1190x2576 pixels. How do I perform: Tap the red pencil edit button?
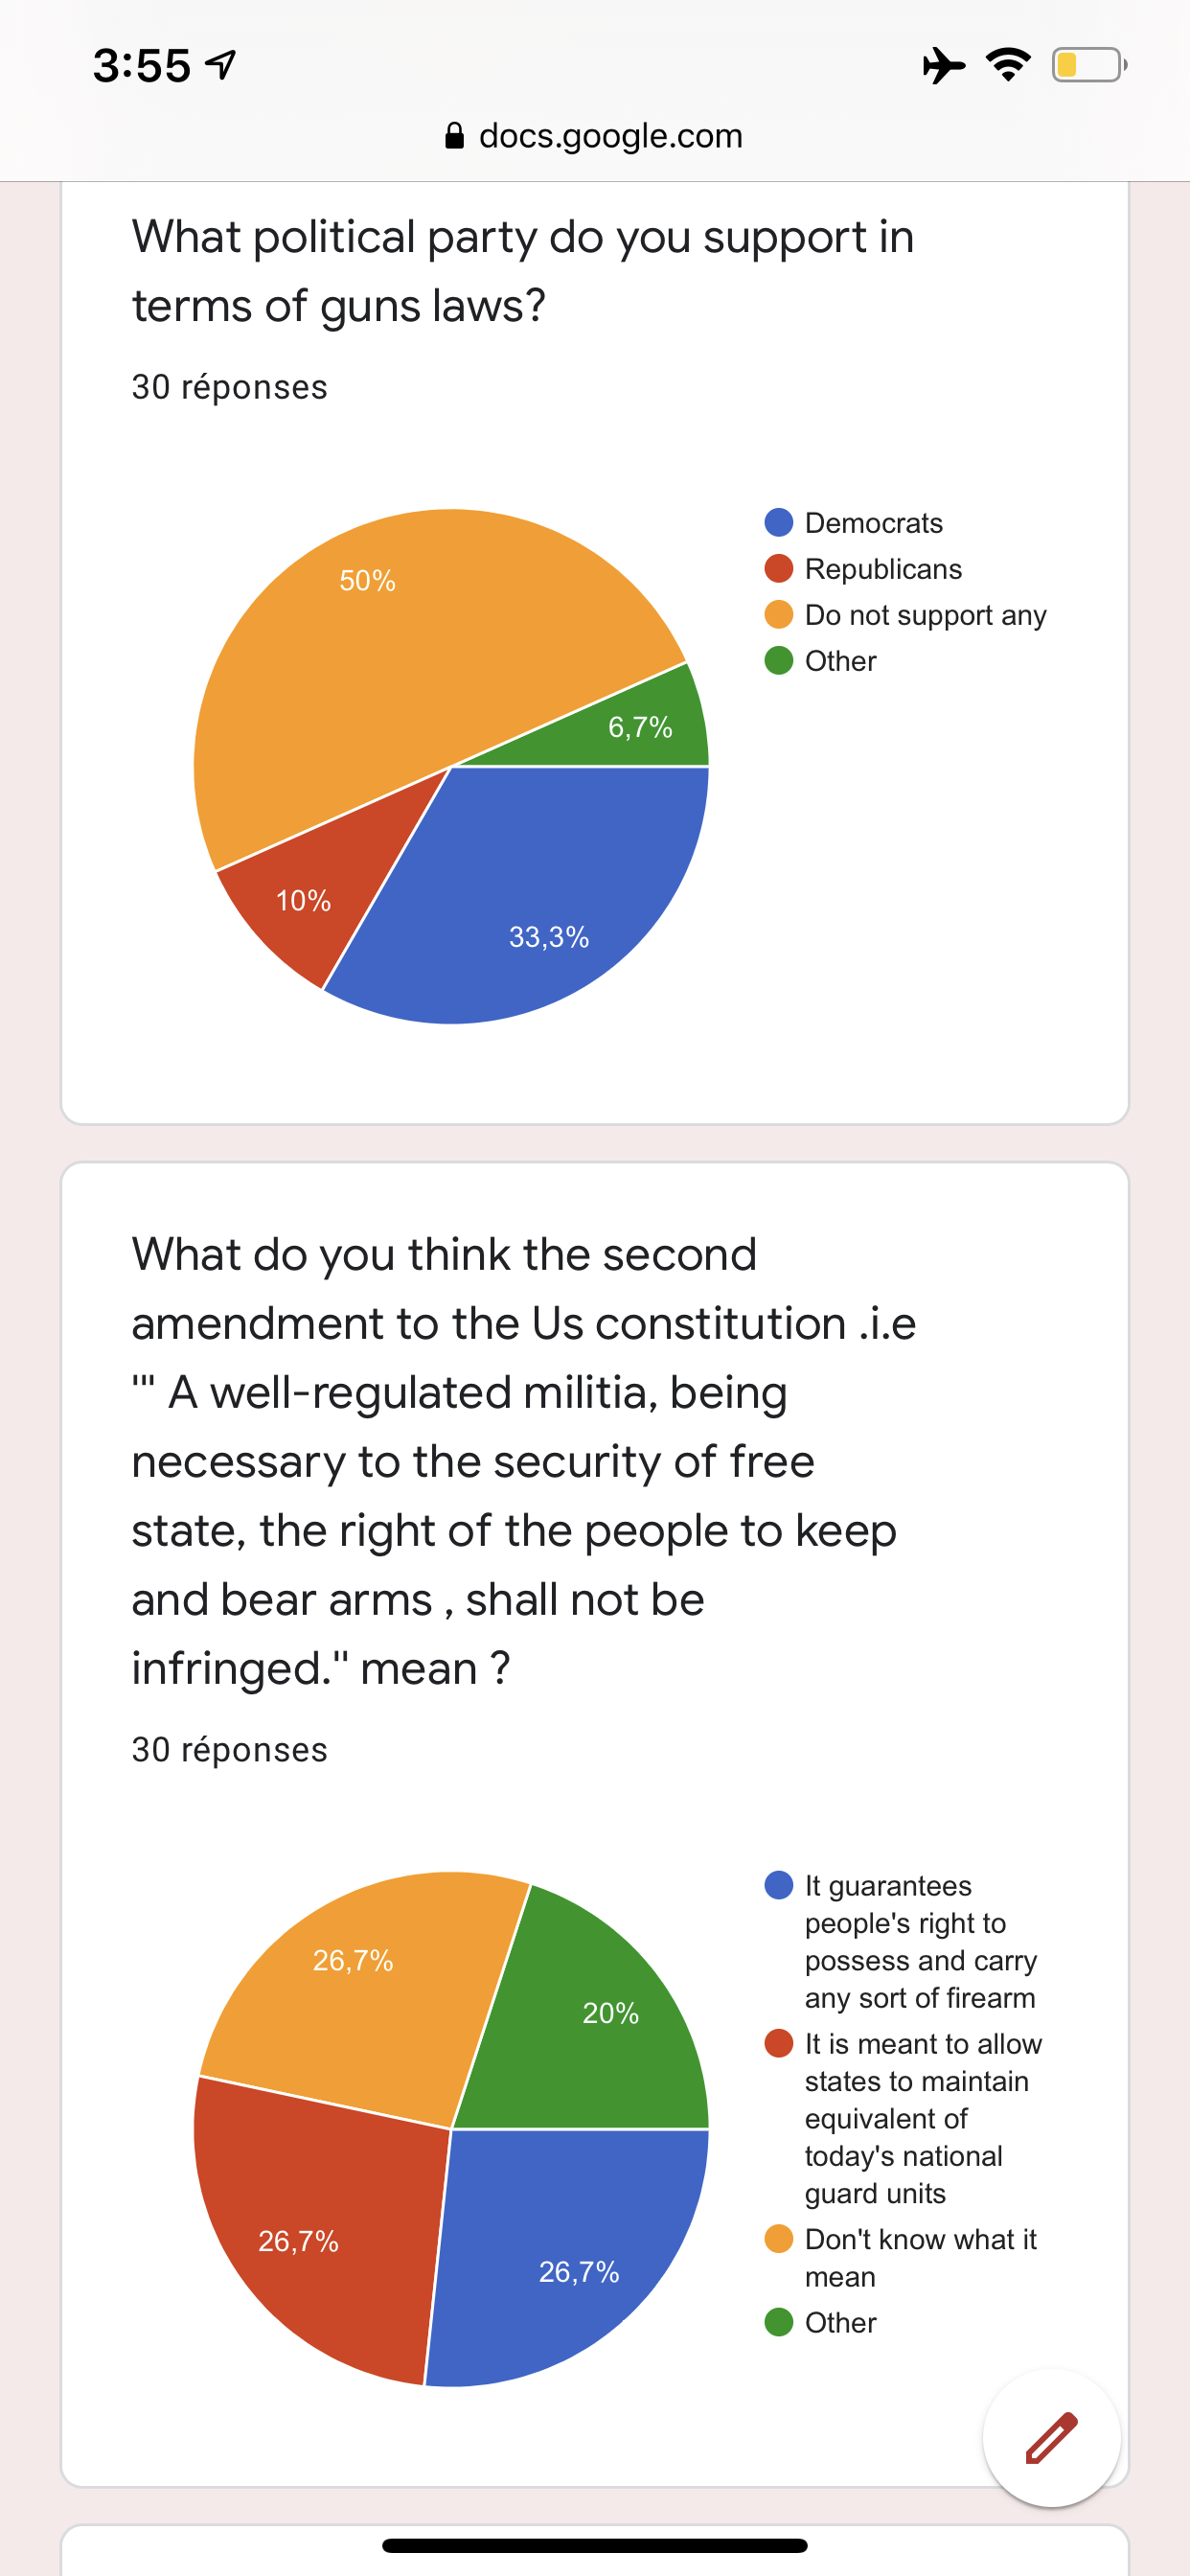click(x=1051, y=2438)
